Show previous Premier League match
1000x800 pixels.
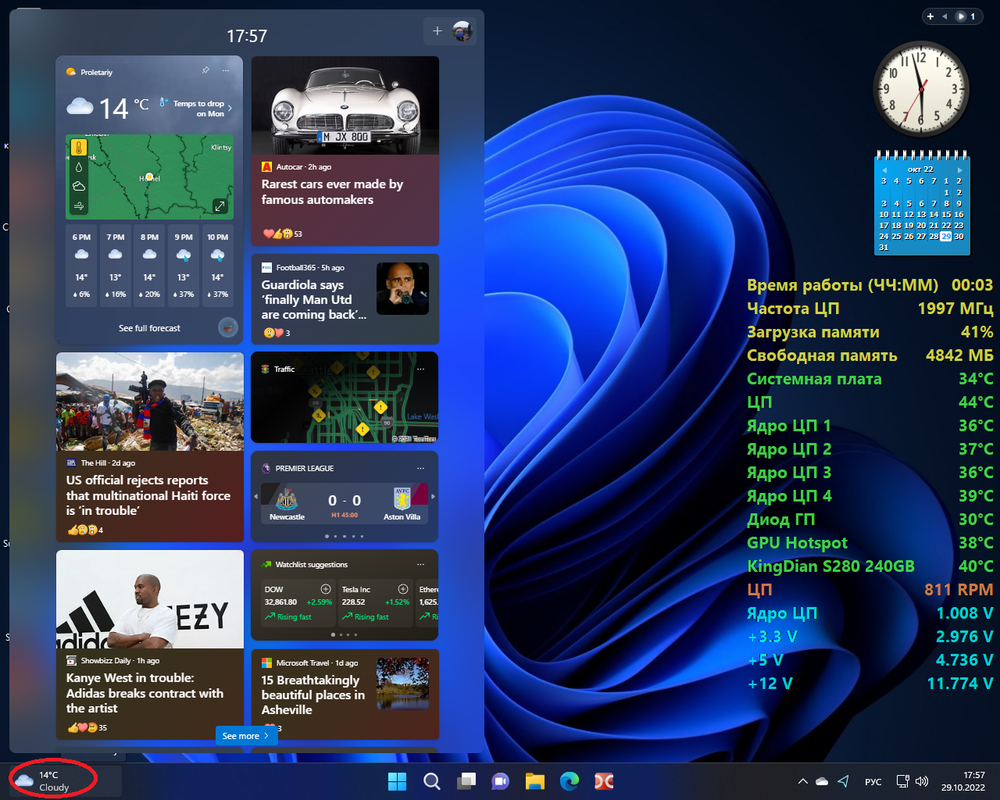point(256,496)
